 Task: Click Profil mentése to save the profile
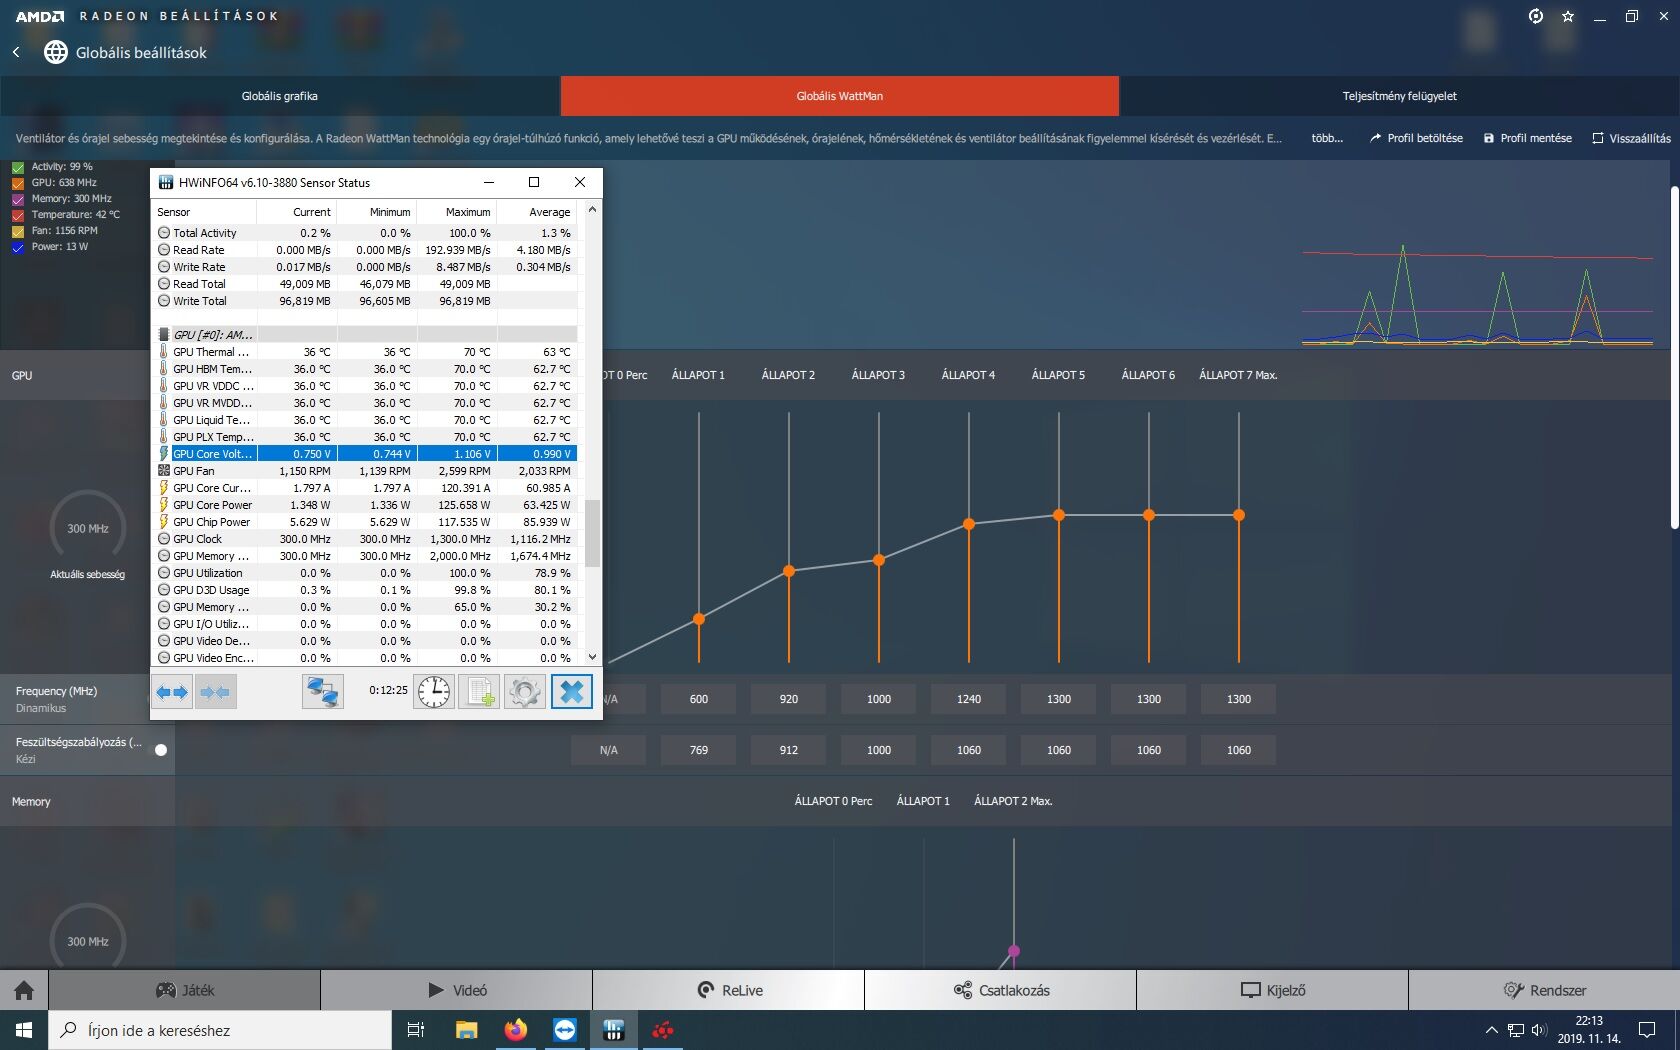1528,138
